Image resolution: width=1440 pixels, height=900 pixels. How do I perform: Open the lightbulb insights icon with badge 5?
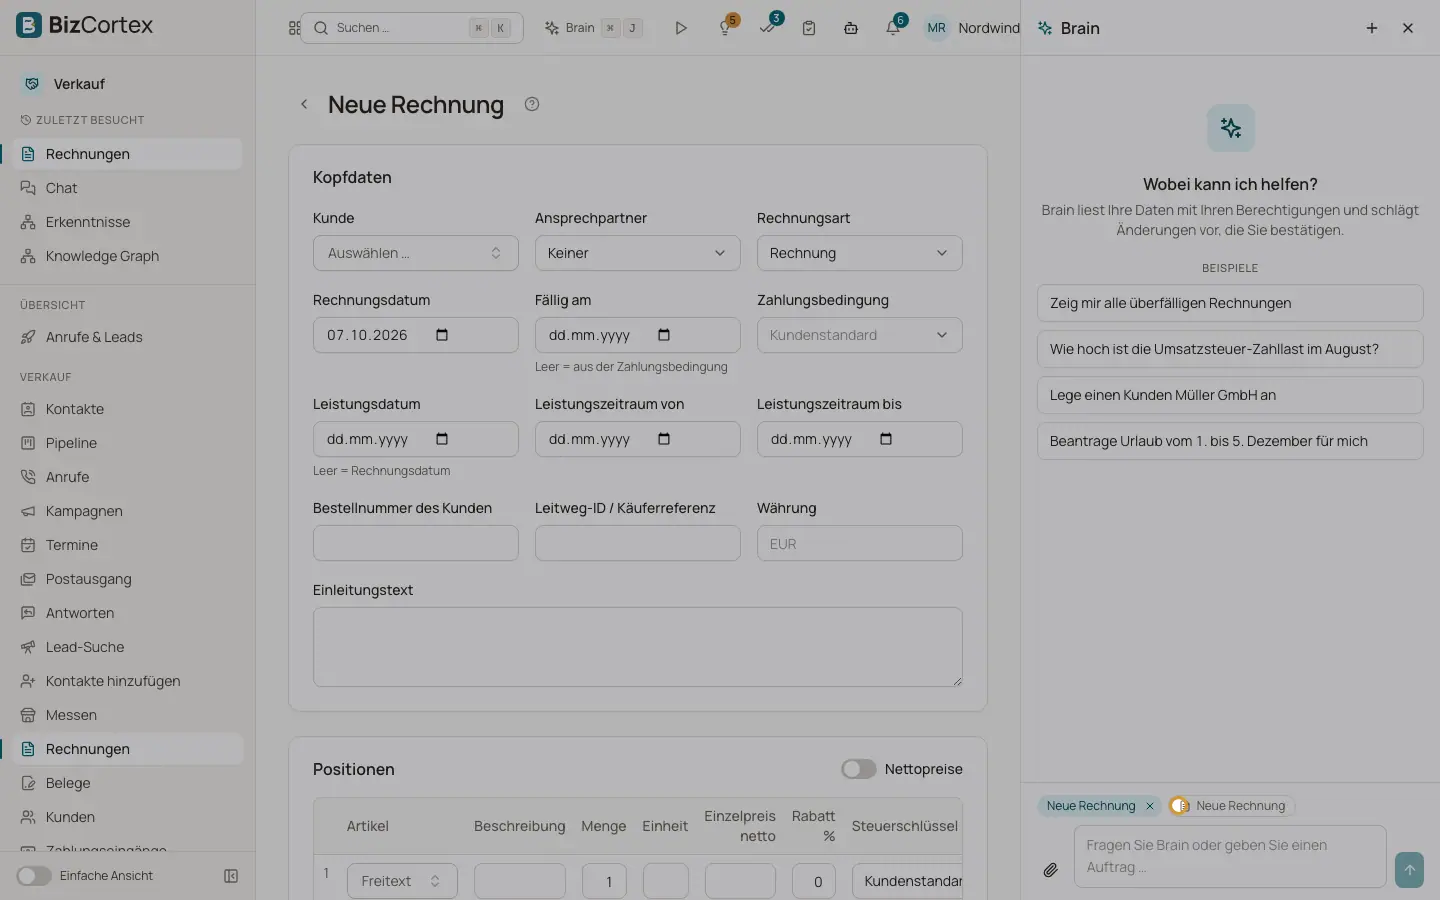726,28
